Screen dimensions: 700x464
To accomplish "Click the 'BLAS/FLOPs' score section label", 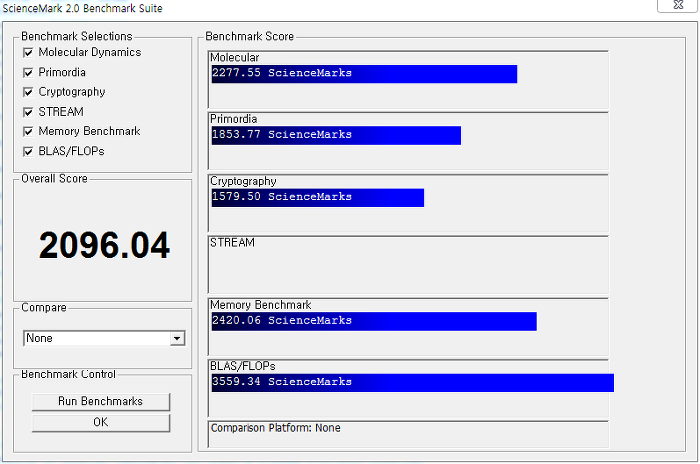I will 243,366.
